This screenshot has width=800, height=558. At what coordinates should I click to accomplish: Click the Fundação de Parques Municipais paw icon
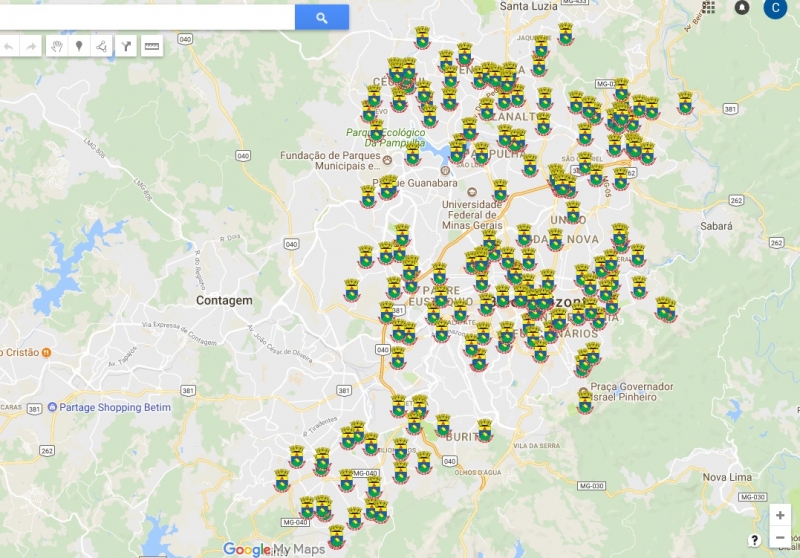pos(387,160)
